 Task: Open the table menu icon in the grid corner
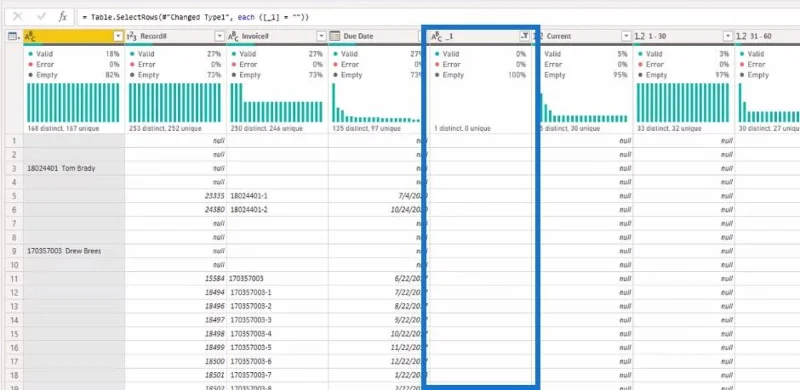pyautogui.click(x=14, y=36)
